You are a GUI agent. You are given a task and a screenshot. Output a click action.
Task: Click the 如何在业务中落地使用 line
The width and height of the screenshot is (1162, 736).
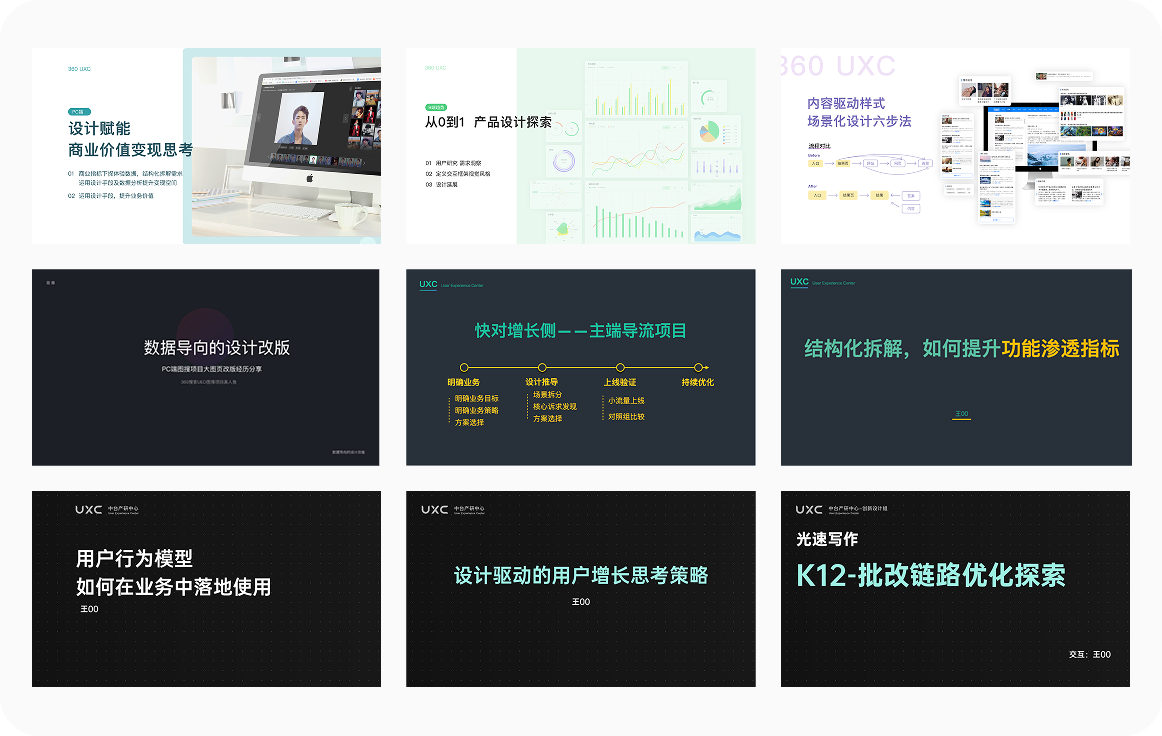click(173, 587)
